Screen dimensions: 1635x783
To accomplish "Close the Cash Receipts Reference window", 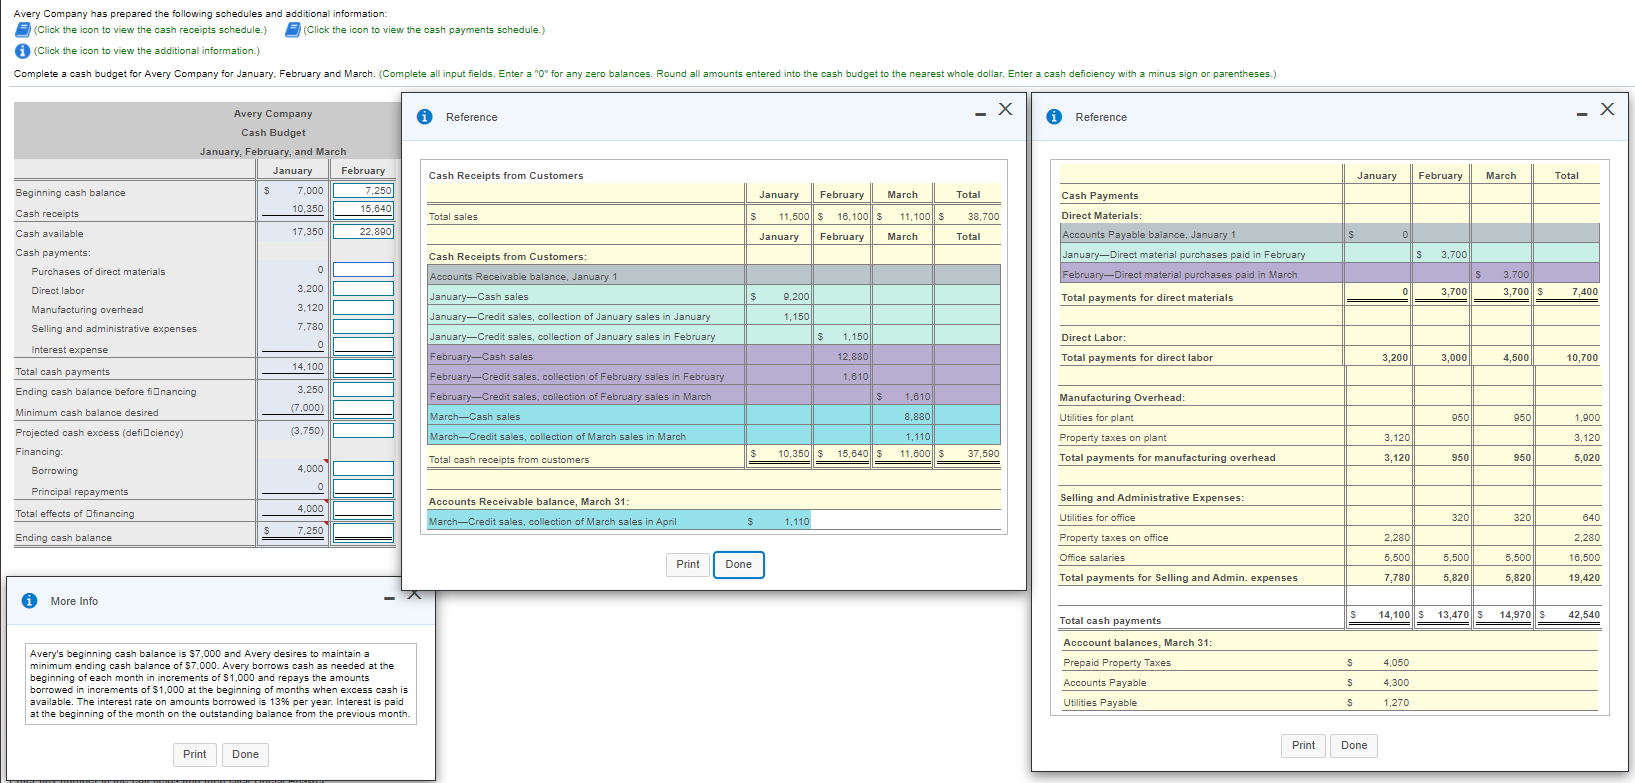I will [1005, 109].
